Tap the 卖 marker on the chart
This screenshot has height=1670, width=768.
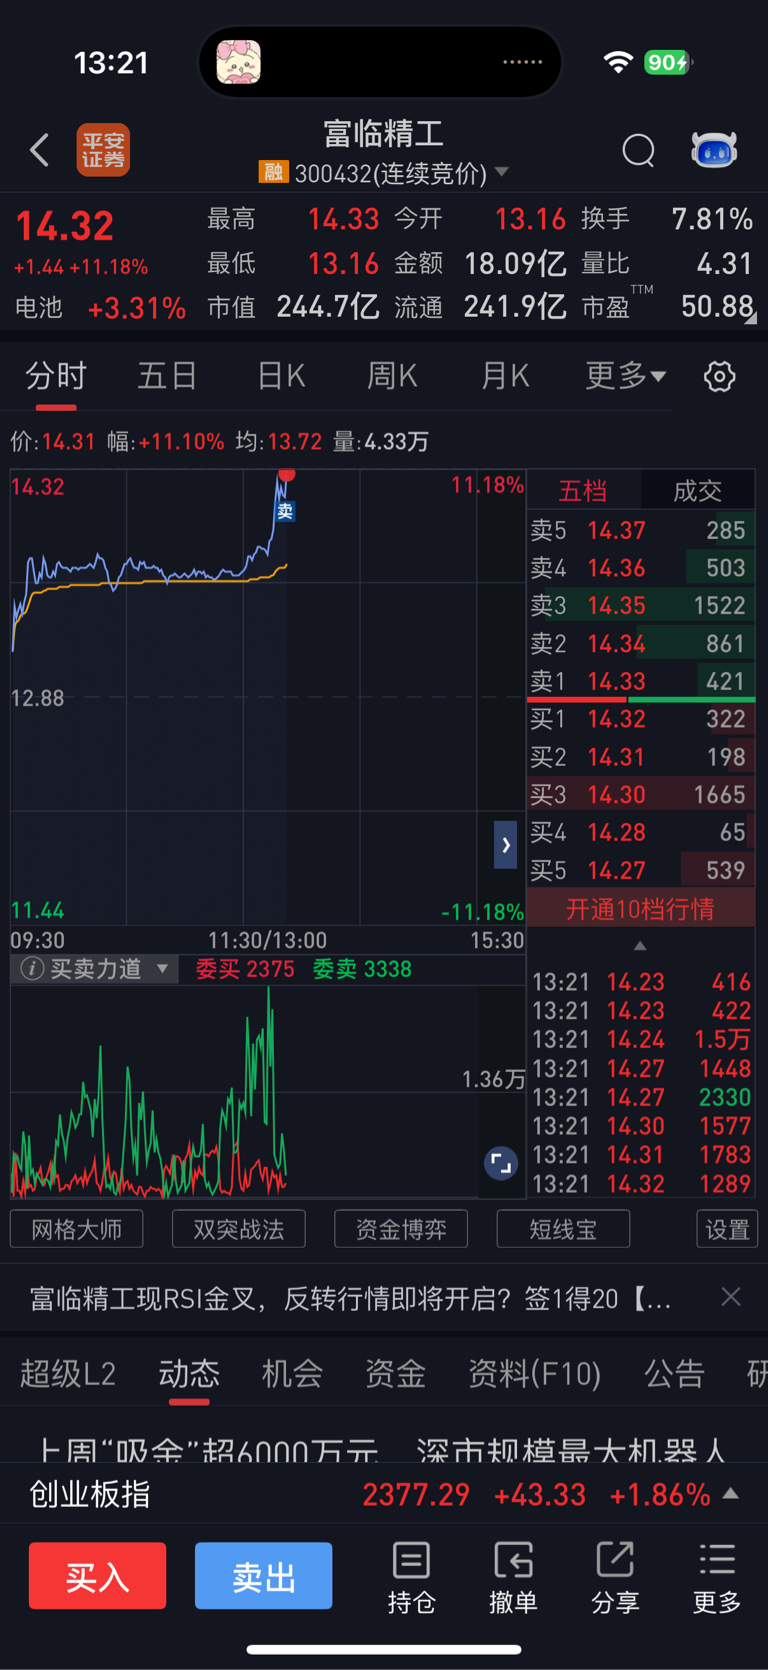(285, 512)
